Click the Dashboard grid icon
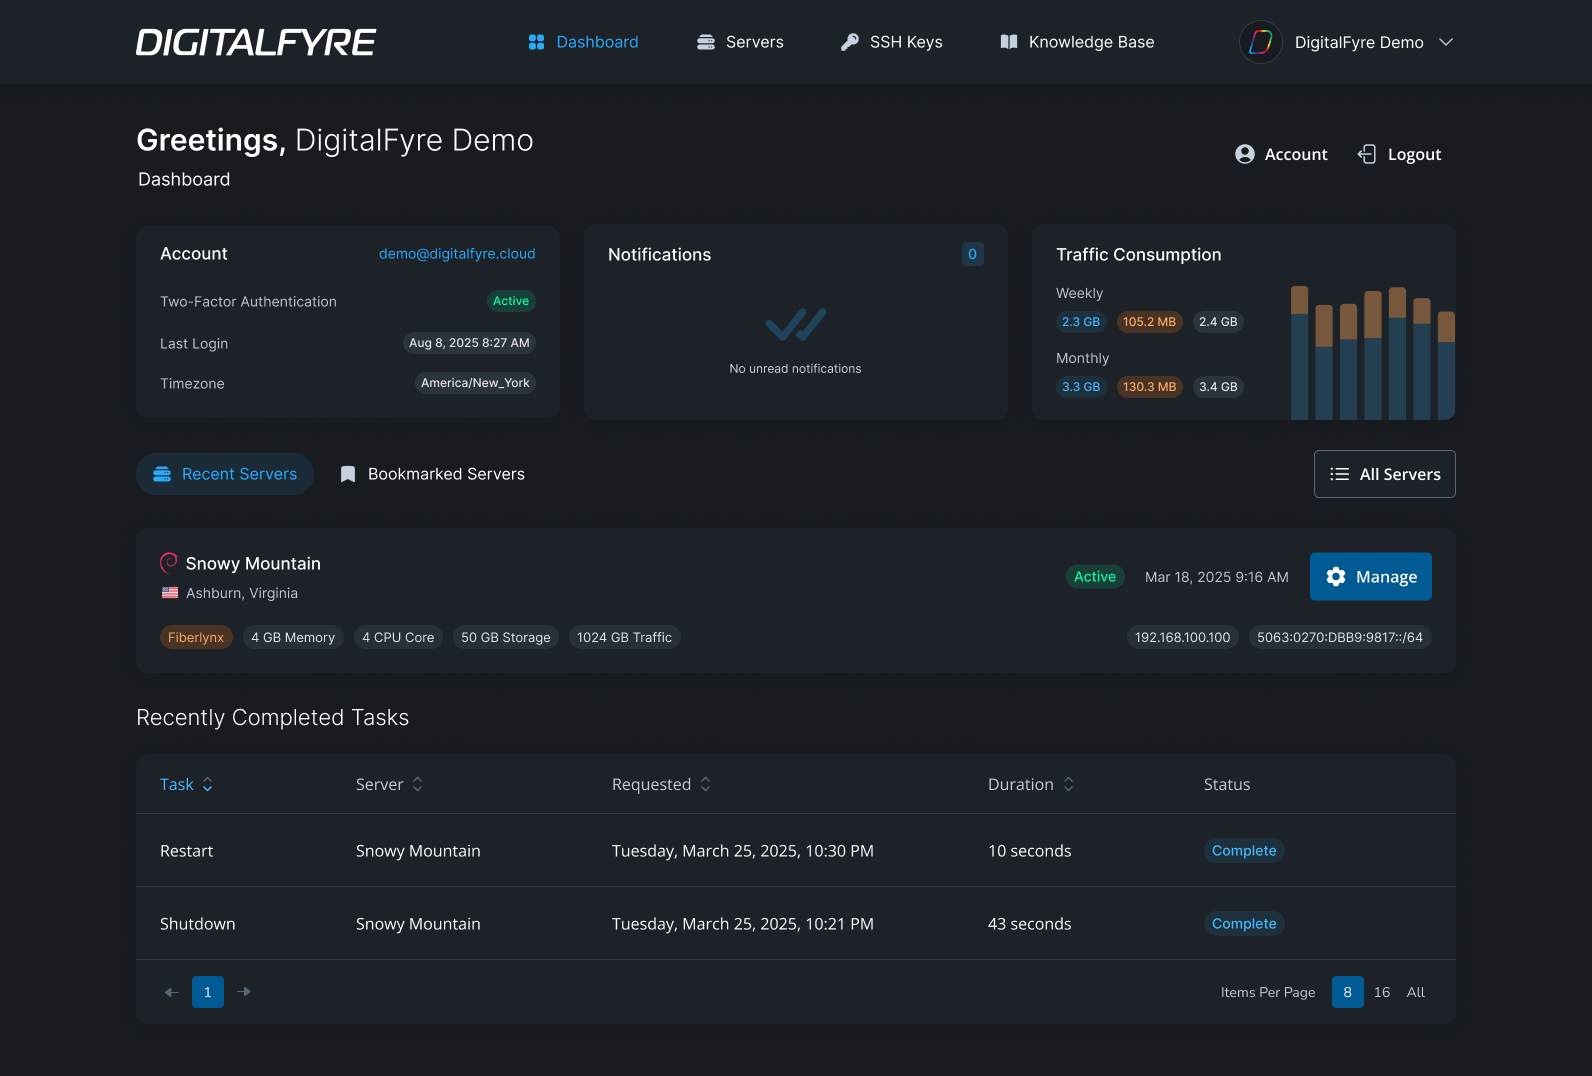Viewport: 1592px width, 1076px height. pos(536,42)
